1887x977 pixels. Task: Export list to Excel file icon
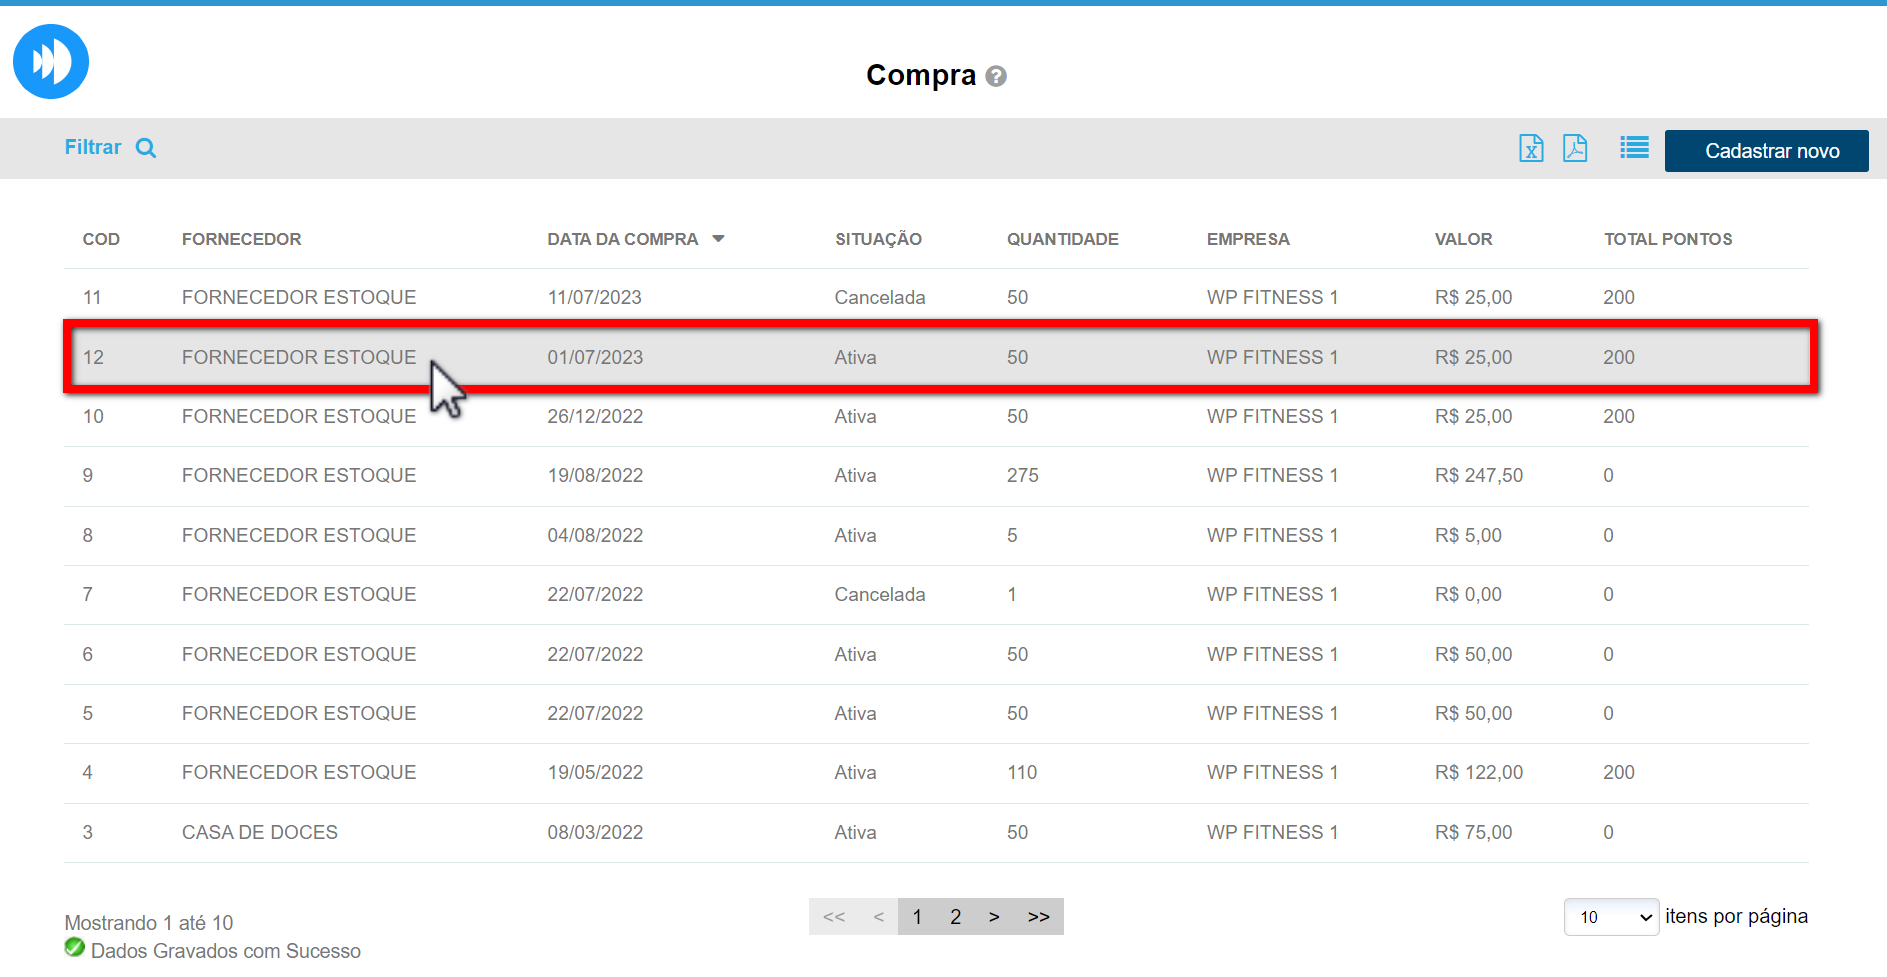point(1530,148)
